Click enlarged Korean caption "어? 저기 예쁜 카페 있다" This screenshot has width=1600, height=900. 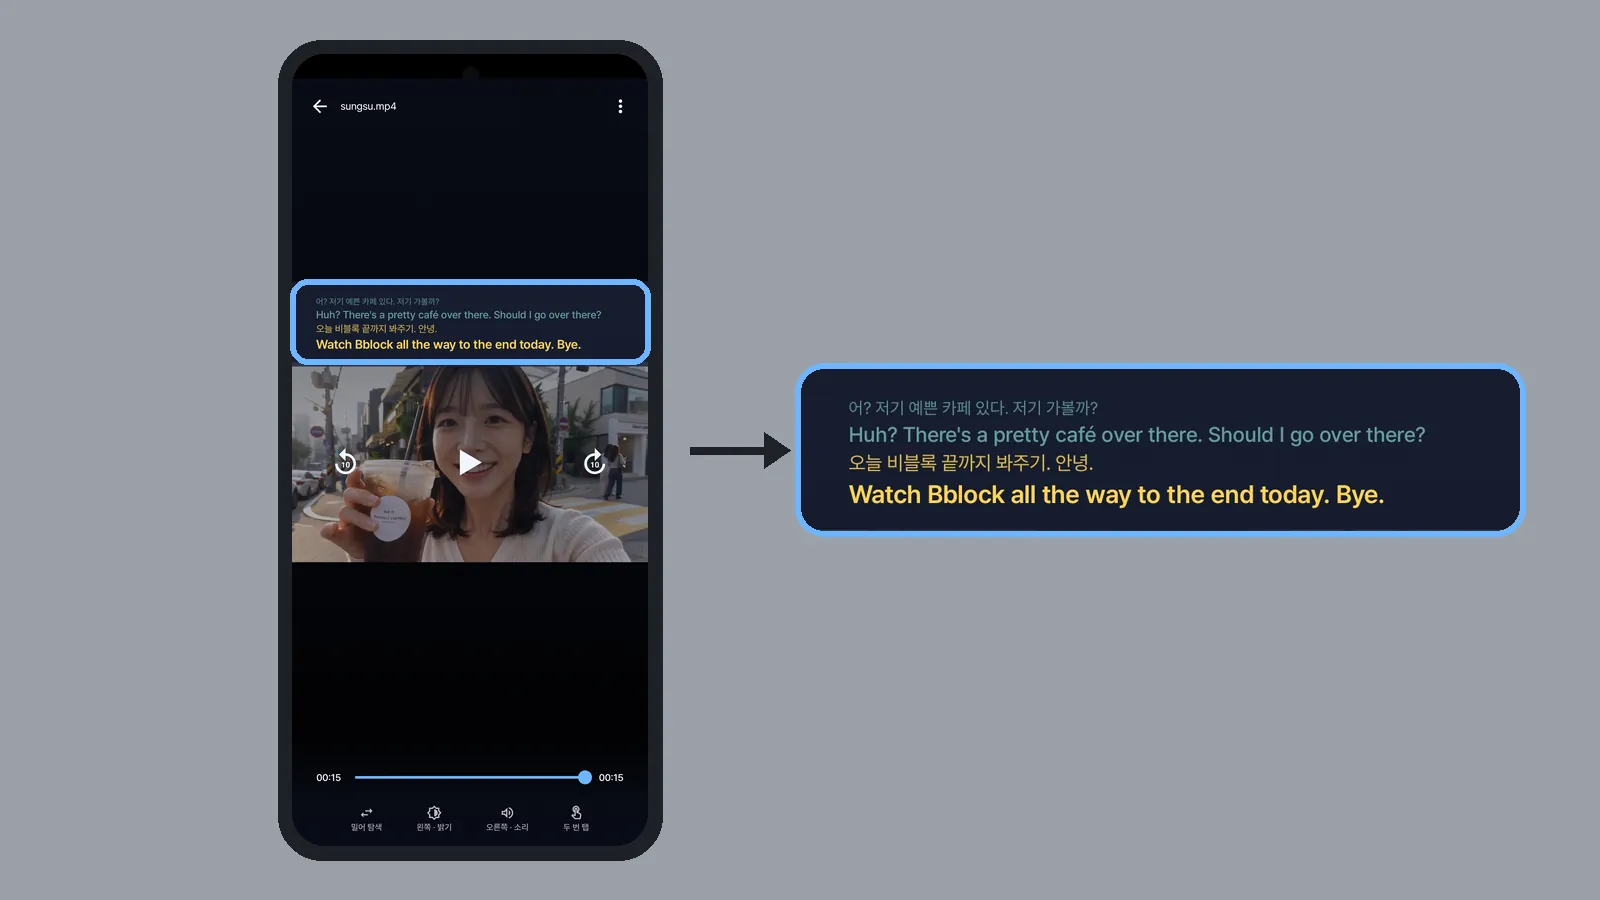click(927, 408)
